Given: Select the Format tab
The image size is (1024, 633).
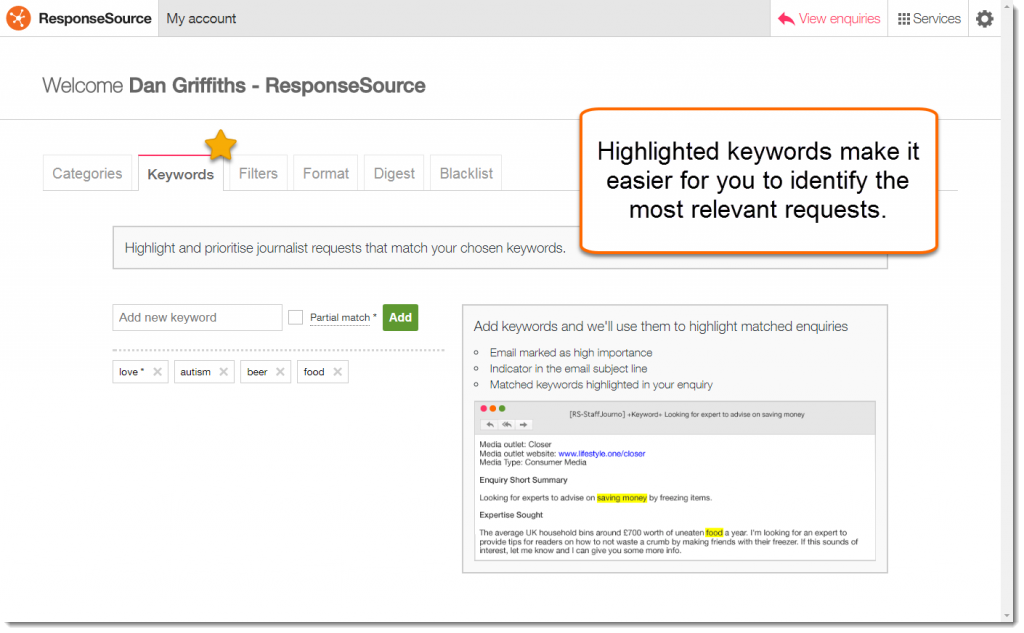Looking at the screenshot, I should pos(325,172).
